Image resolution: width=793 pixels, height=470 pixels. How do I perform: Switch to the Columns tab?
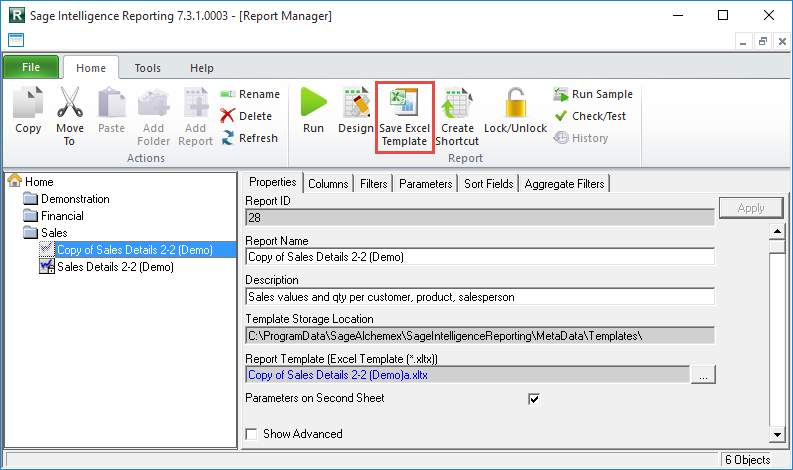pos(328,184)
